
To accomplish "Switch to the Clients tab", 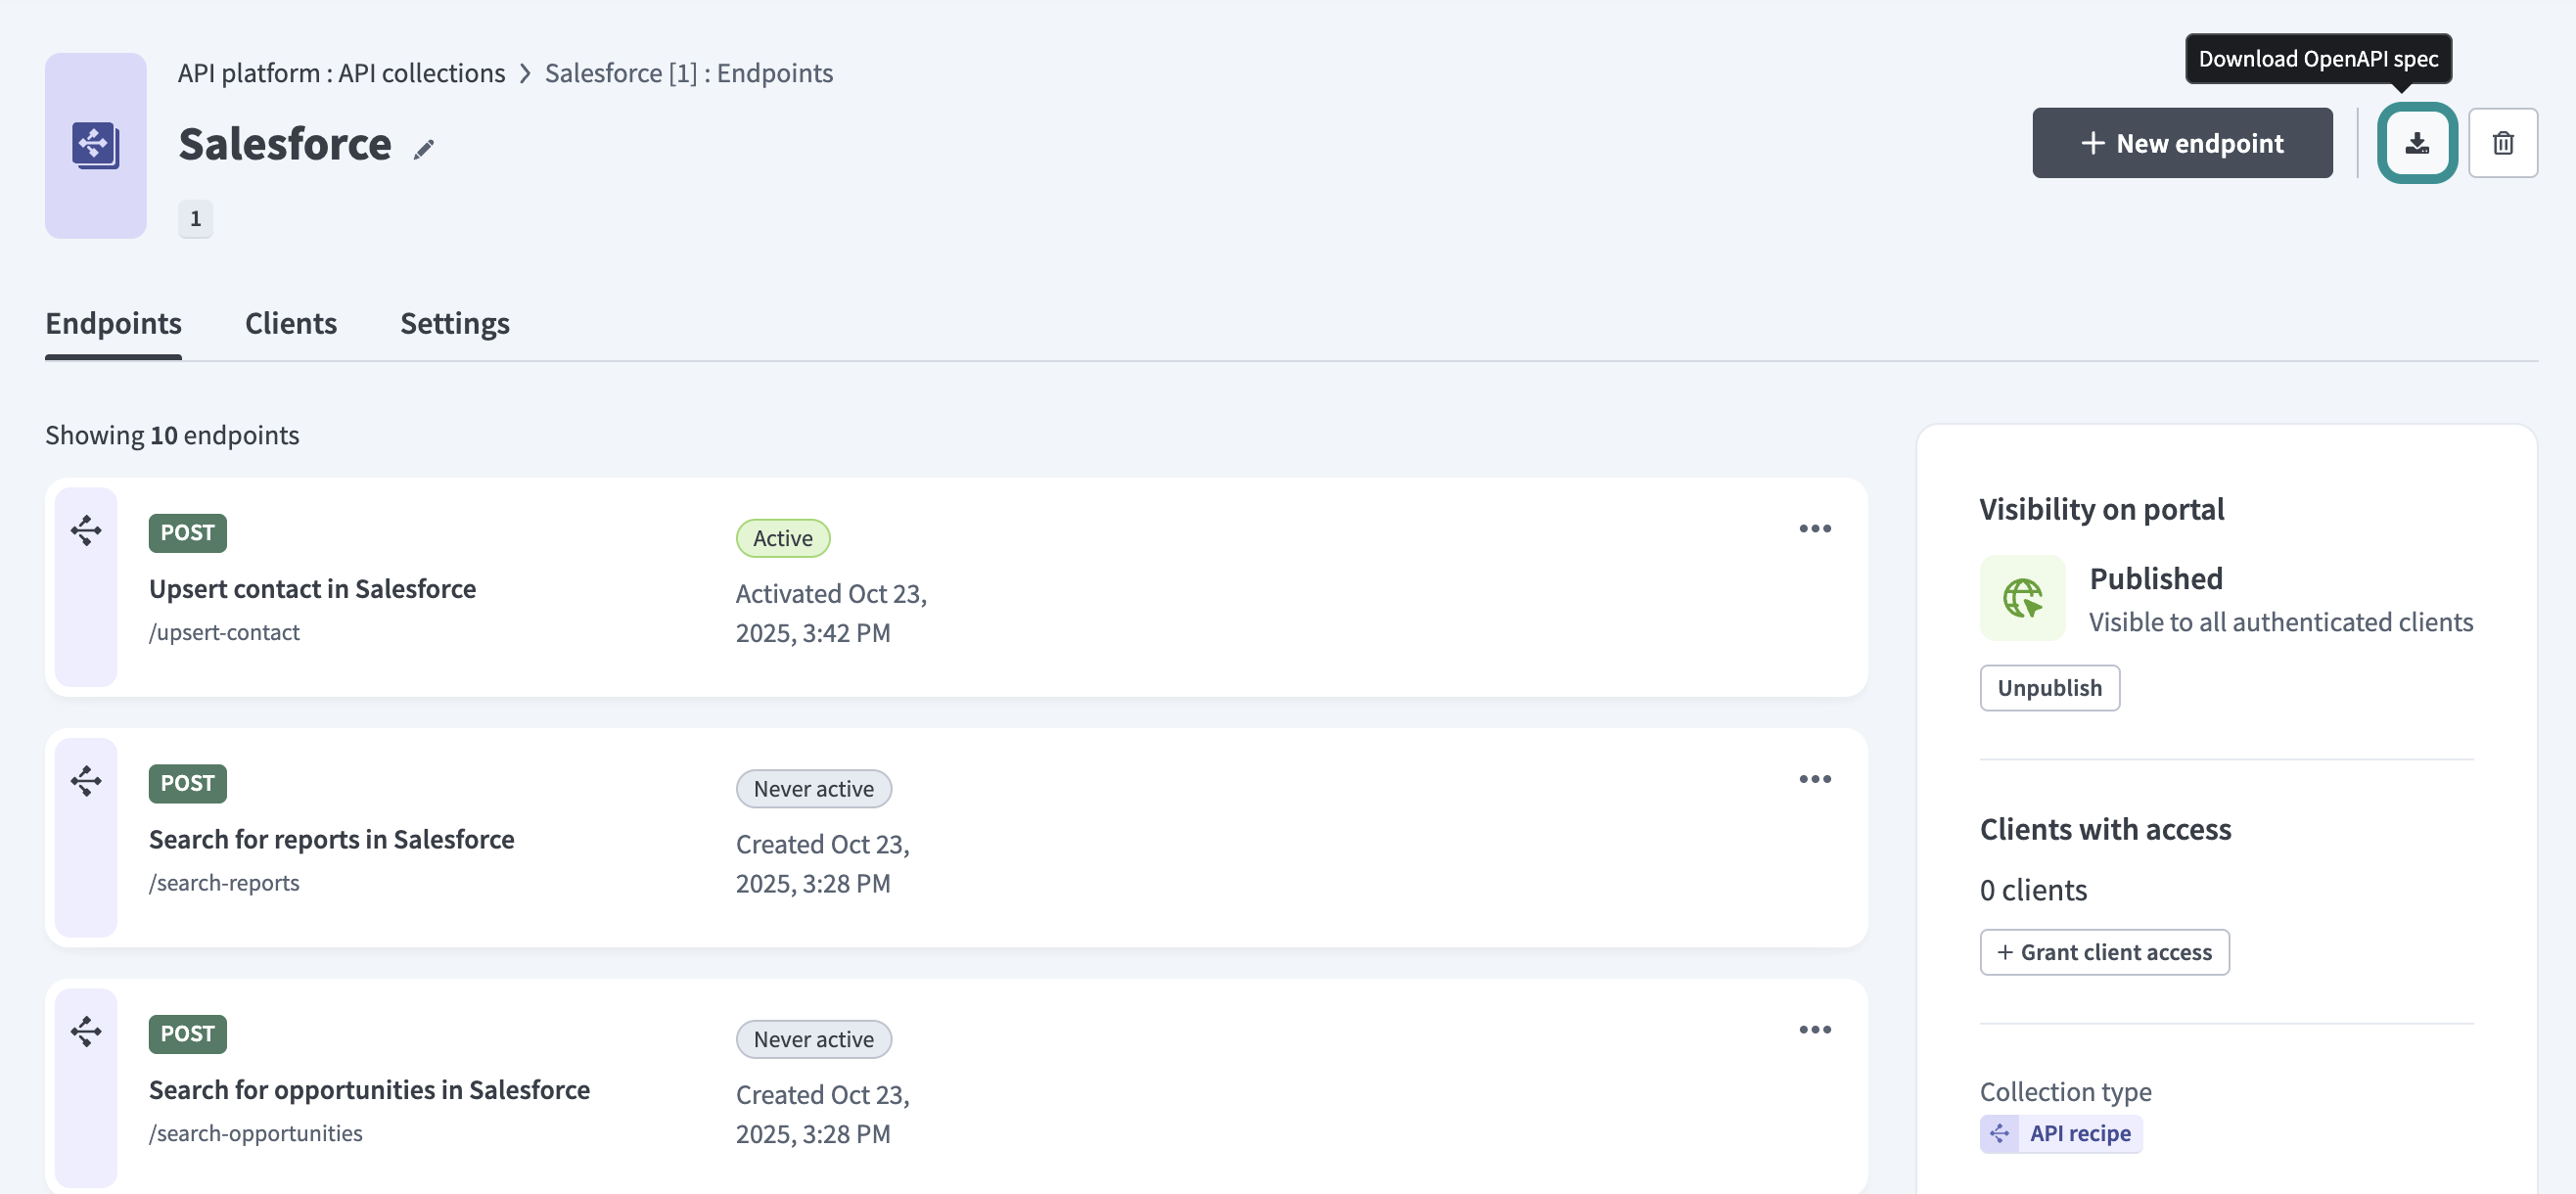I will [290, 323].
